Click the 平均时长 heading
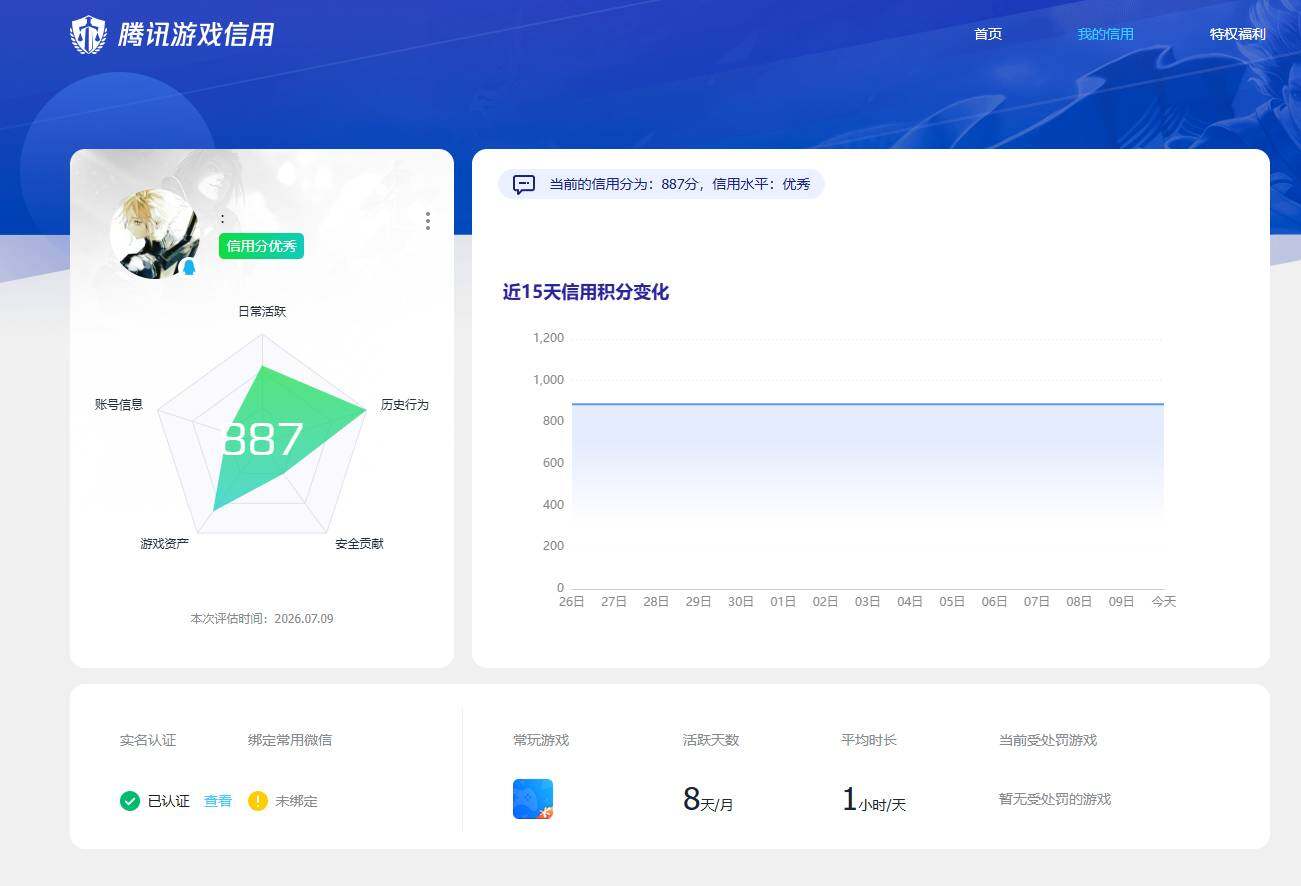Viewport: 1301px width, 886px height. tap(869, 740)
